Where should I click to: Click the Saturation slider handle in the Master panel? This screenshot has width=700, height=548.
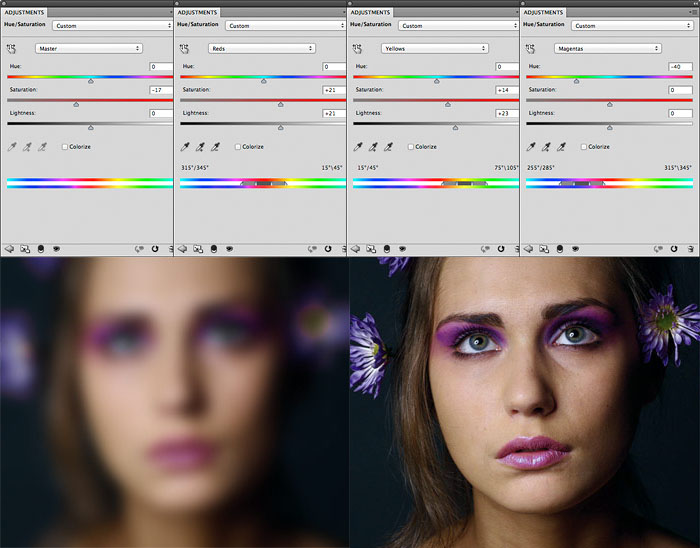pos(76,103)
